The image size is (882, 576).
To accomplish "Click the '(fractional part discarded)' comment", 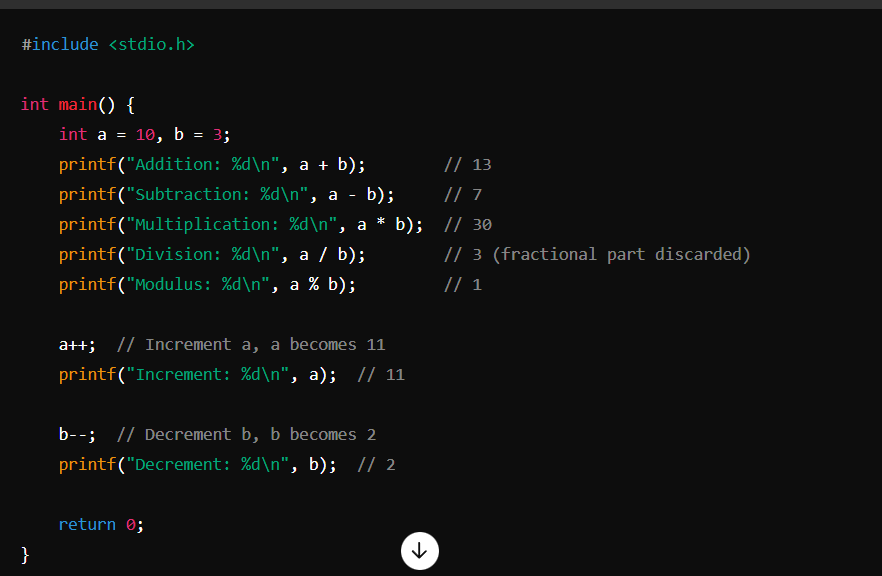I will (x=621, y=254).
